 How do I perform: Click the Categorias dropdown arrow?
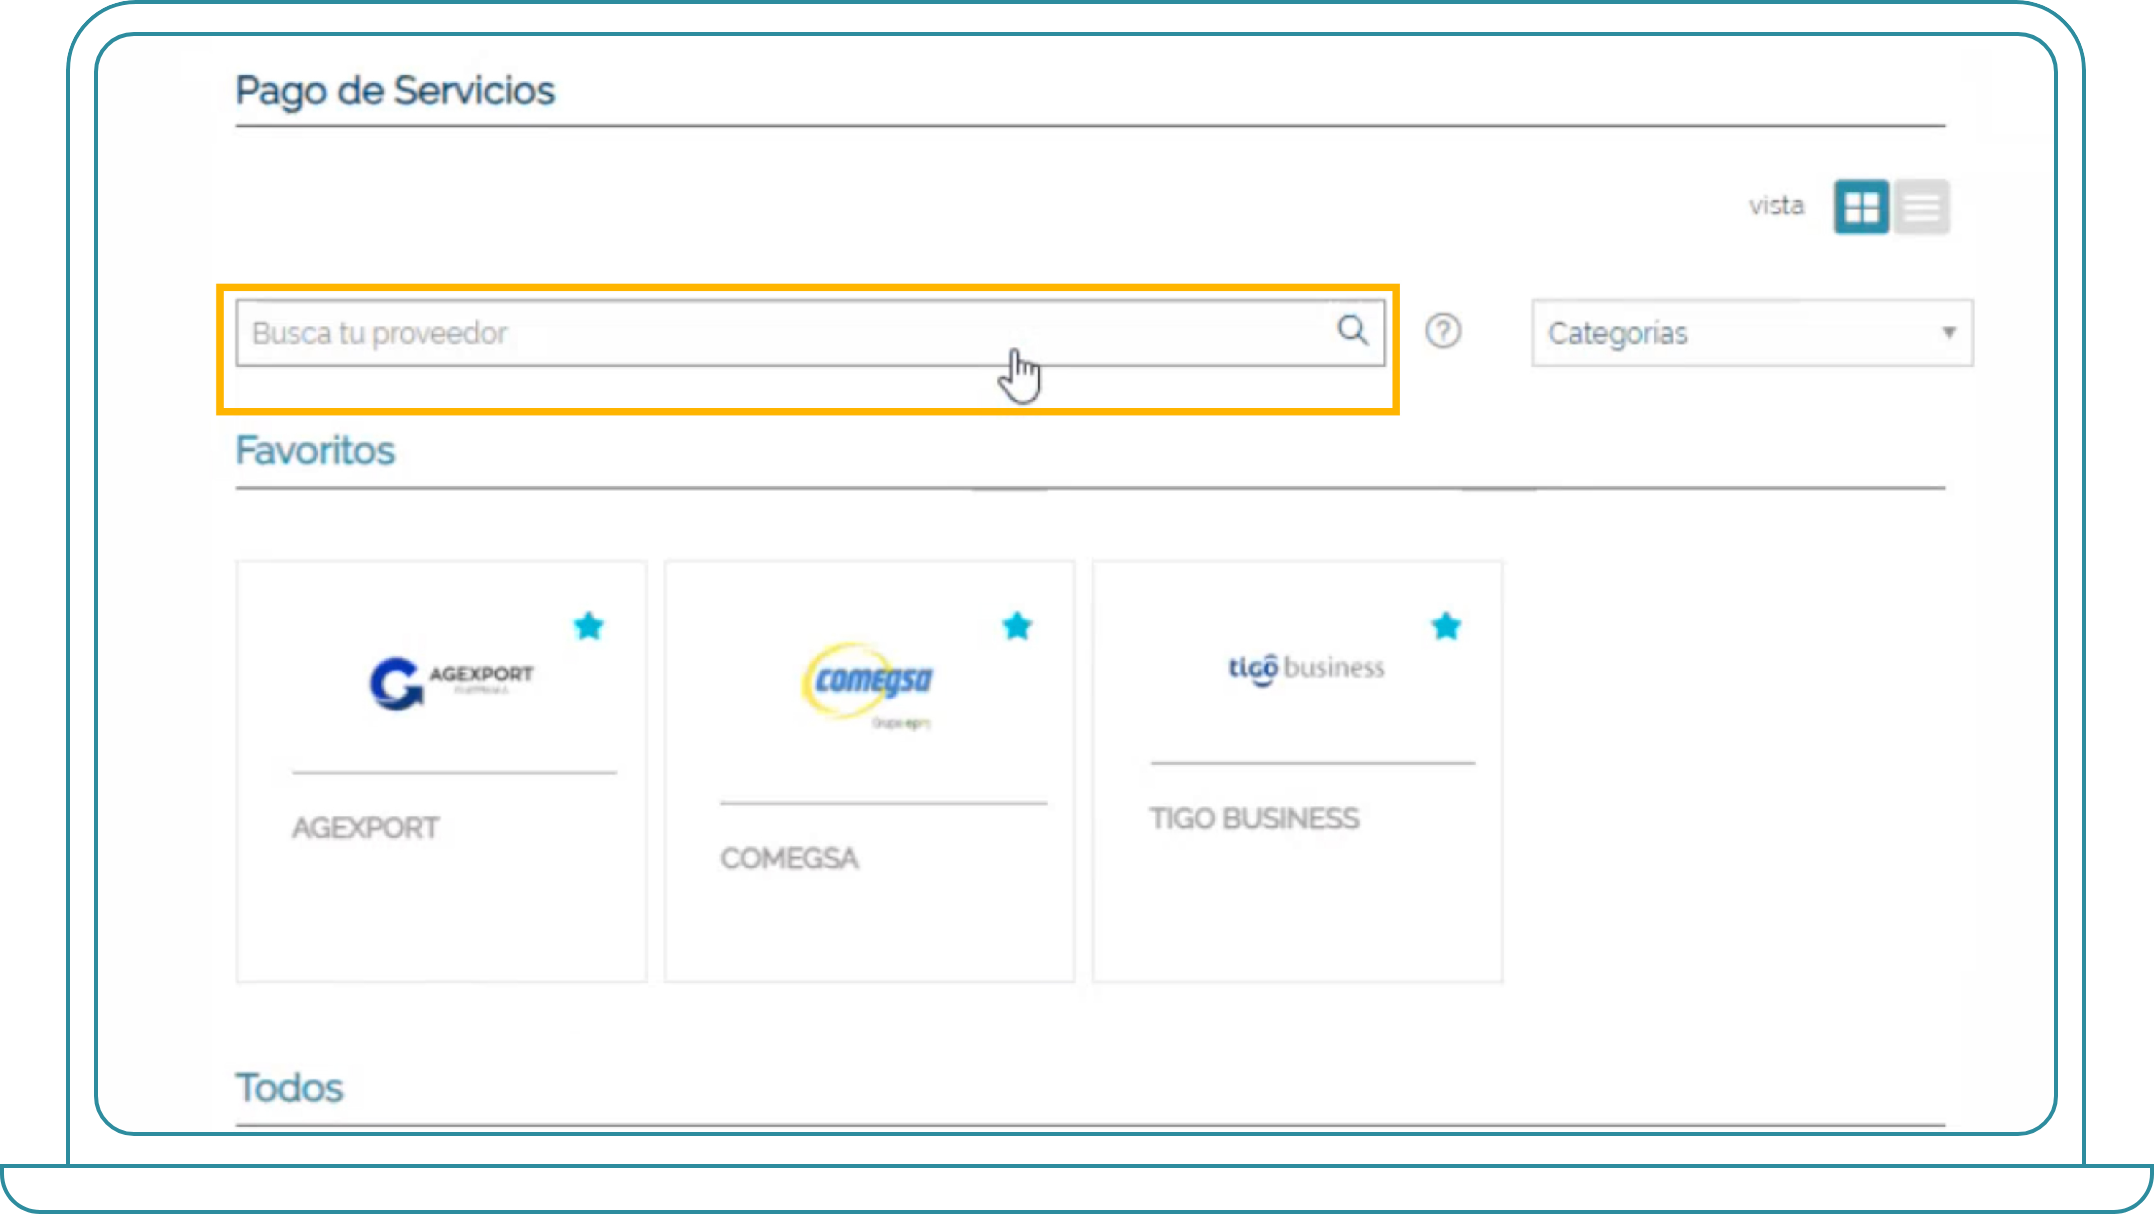[x=1948, y=332]
